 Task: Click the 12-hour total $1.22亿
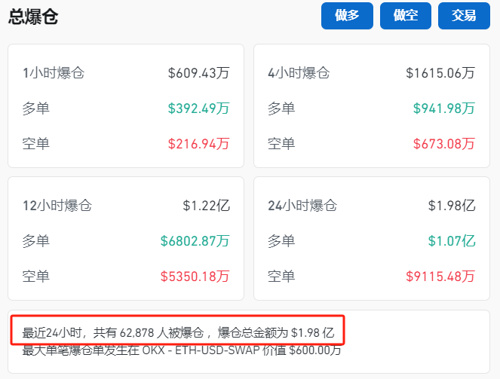pyautogui.click(x=206, y=205)
